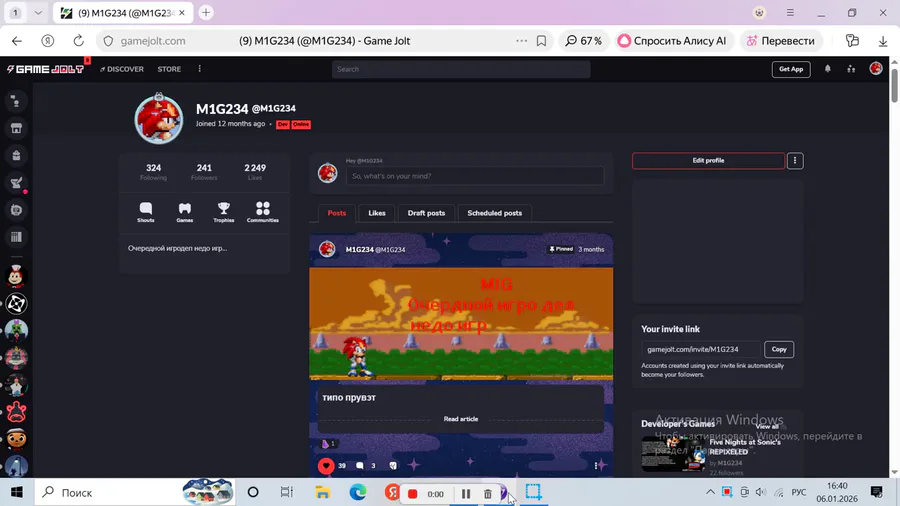The height and width of the screenshot is (506, 900).
Task: Open the pinned post's three-dot options menu
Action: pyautogui.click(x=596, y=465)
